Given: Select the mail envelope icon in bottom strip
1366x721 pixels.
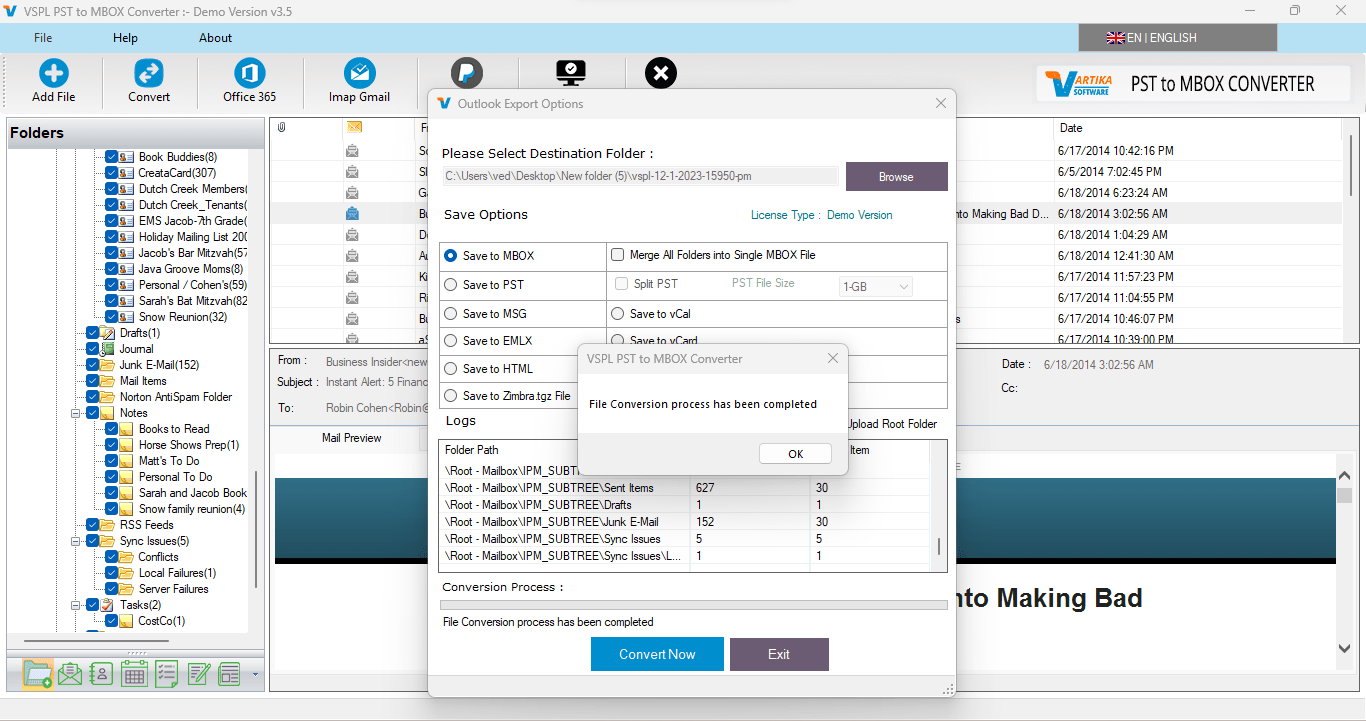Looking at the screenshot, I should tap(69, 674).
